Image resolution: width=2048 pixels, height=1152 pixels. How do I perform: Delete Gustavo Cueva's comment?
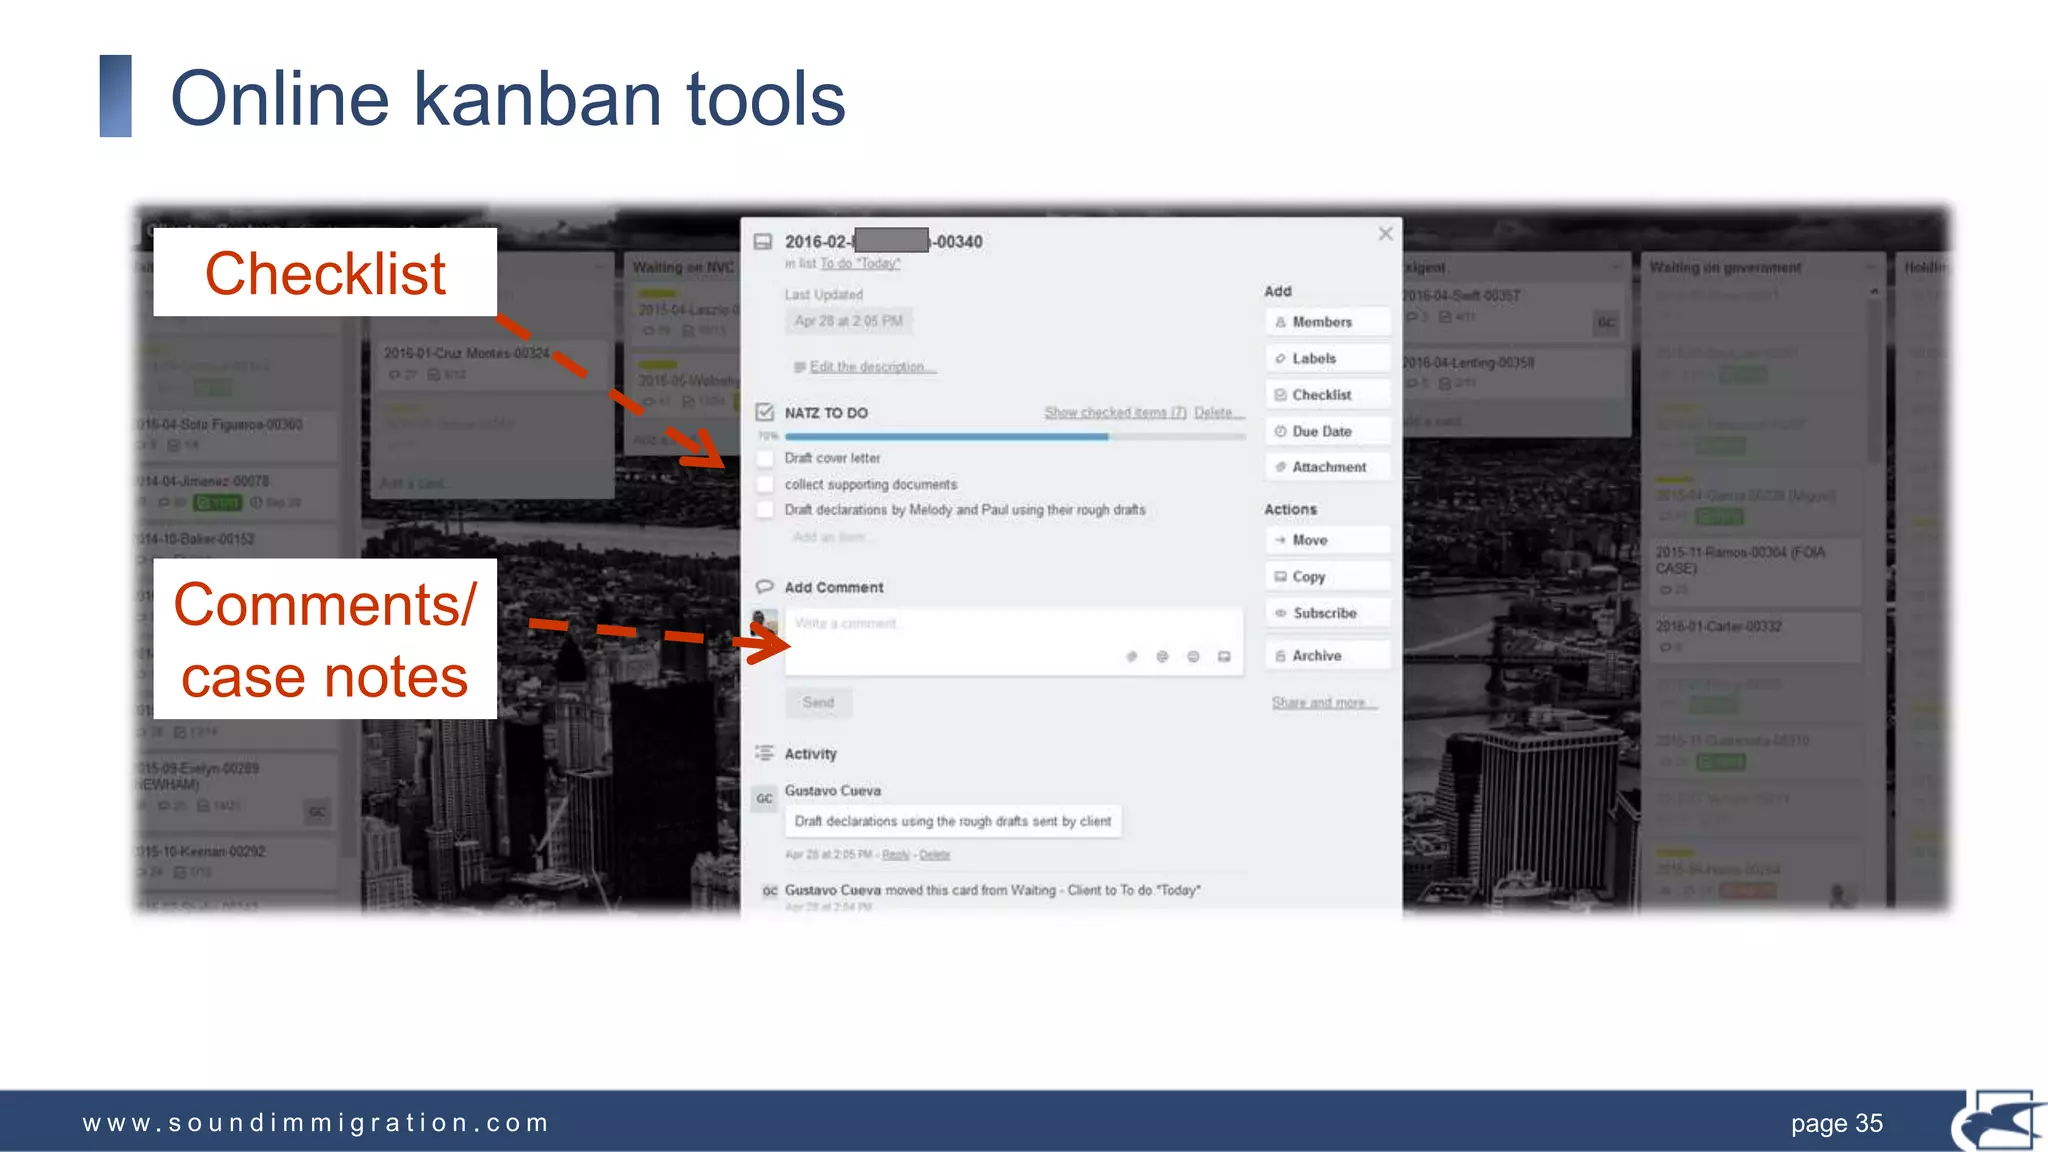pyautogui.click(x=935, y=855)
